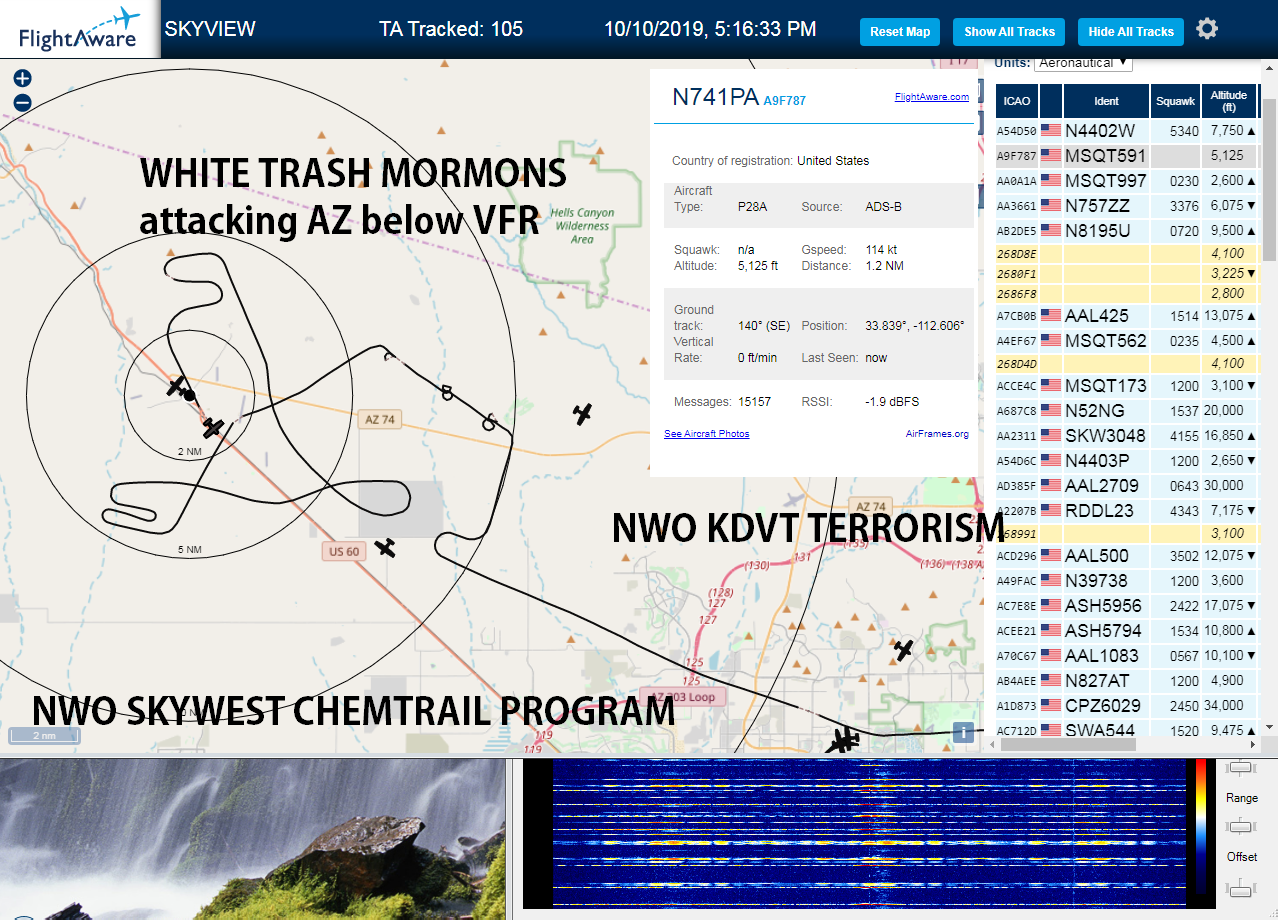Sort table by ICAO column header

tap(1016, 101)
